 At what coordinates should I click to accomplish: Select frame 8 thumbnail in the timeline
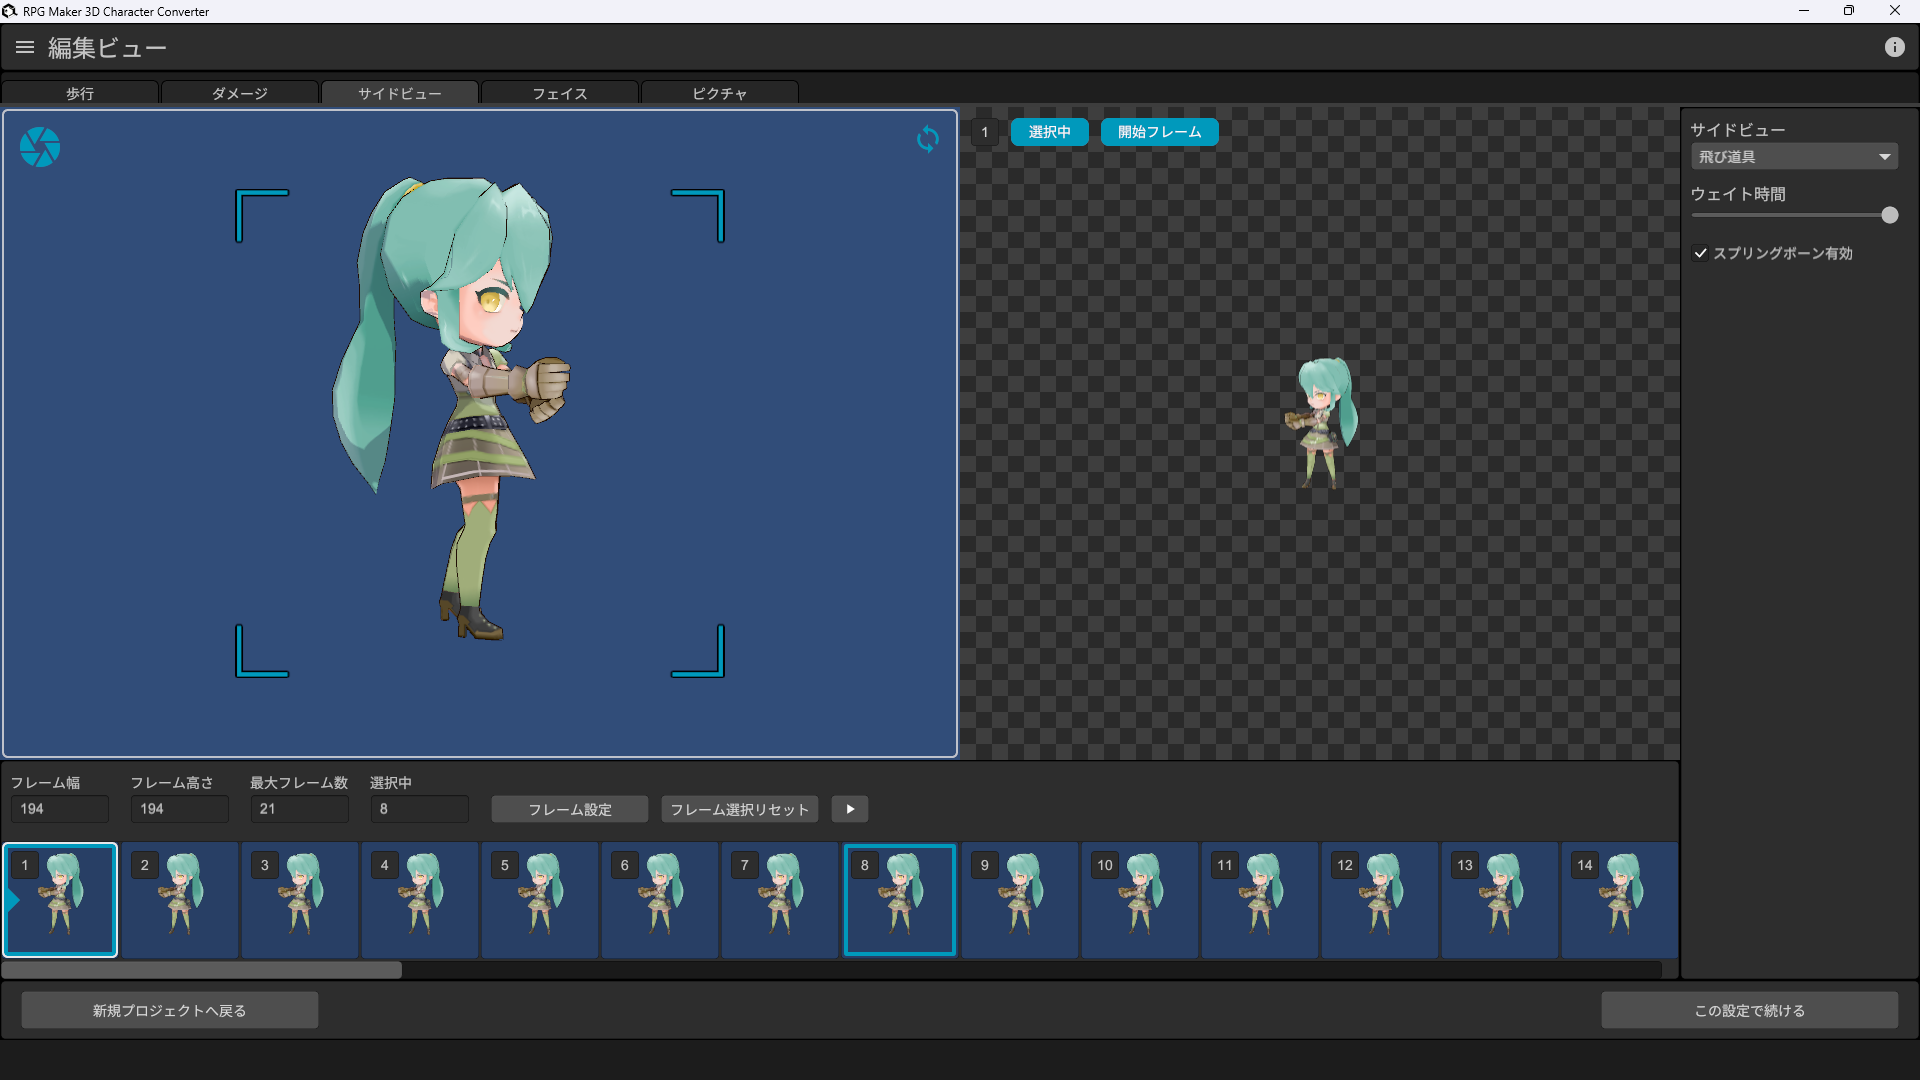click(x=898, y=900)
